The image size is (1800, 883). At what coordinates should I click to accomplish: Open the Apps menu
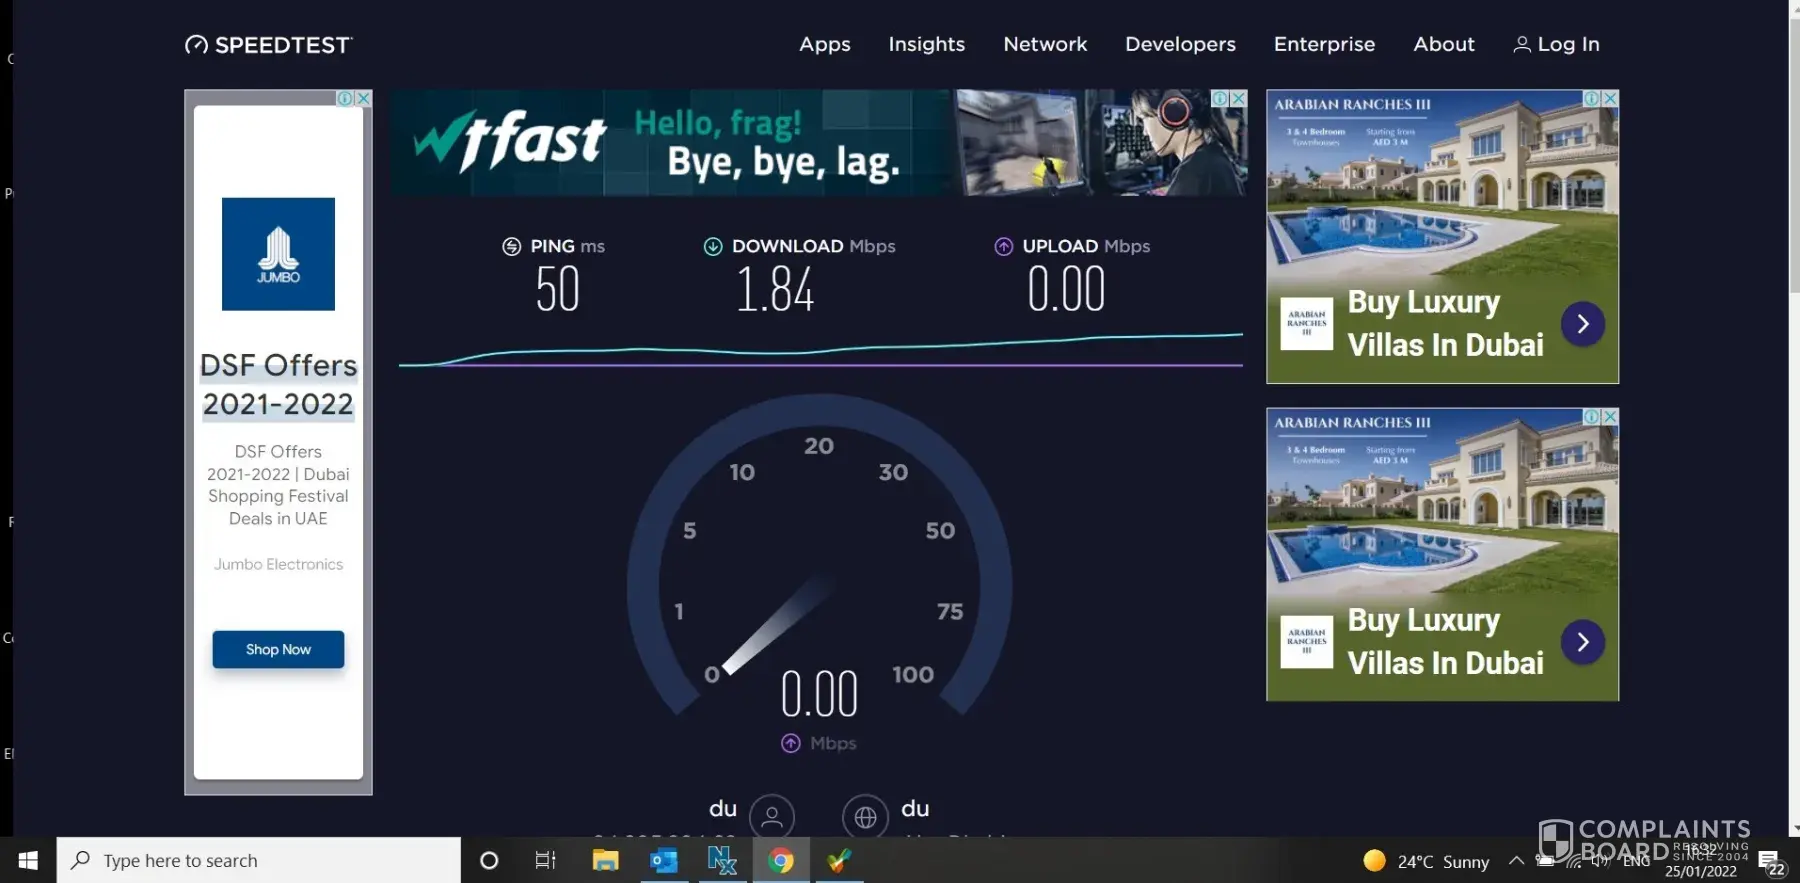[x=825, y=44]
